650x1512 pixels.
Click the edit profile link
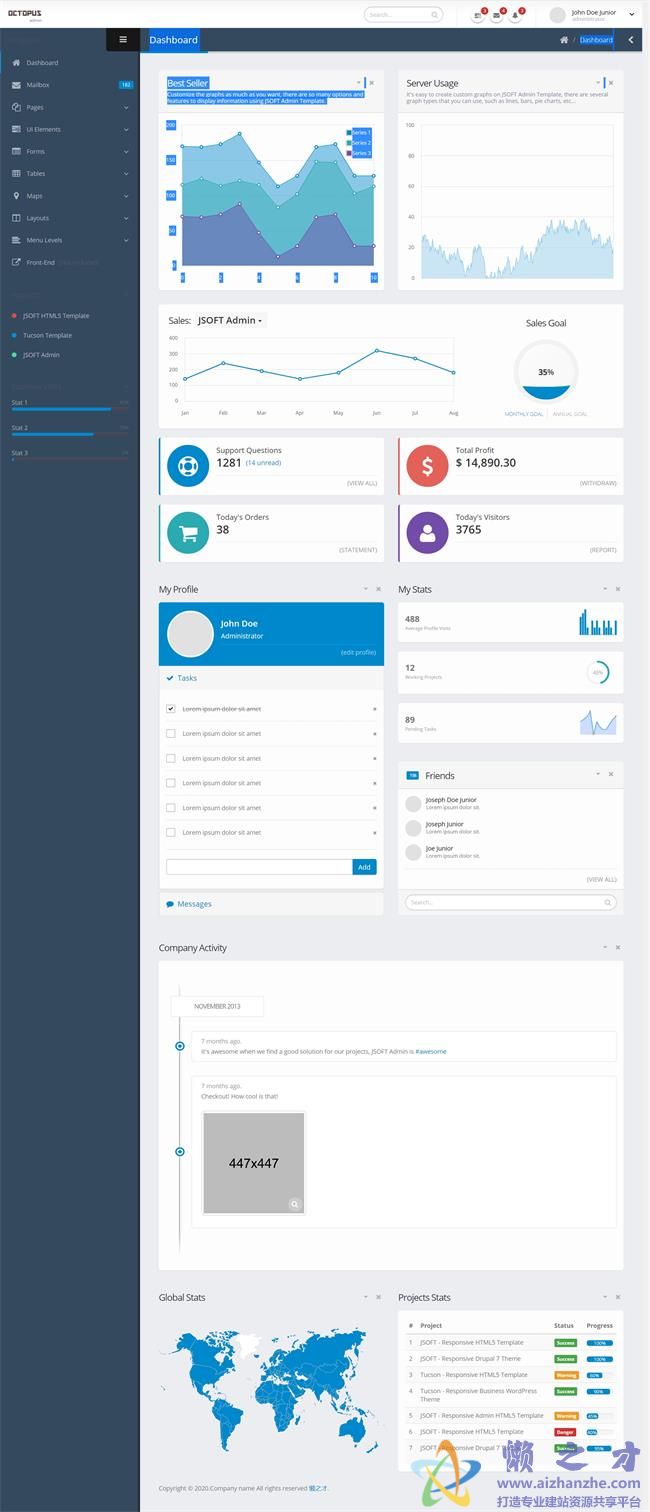click(358, 652)
